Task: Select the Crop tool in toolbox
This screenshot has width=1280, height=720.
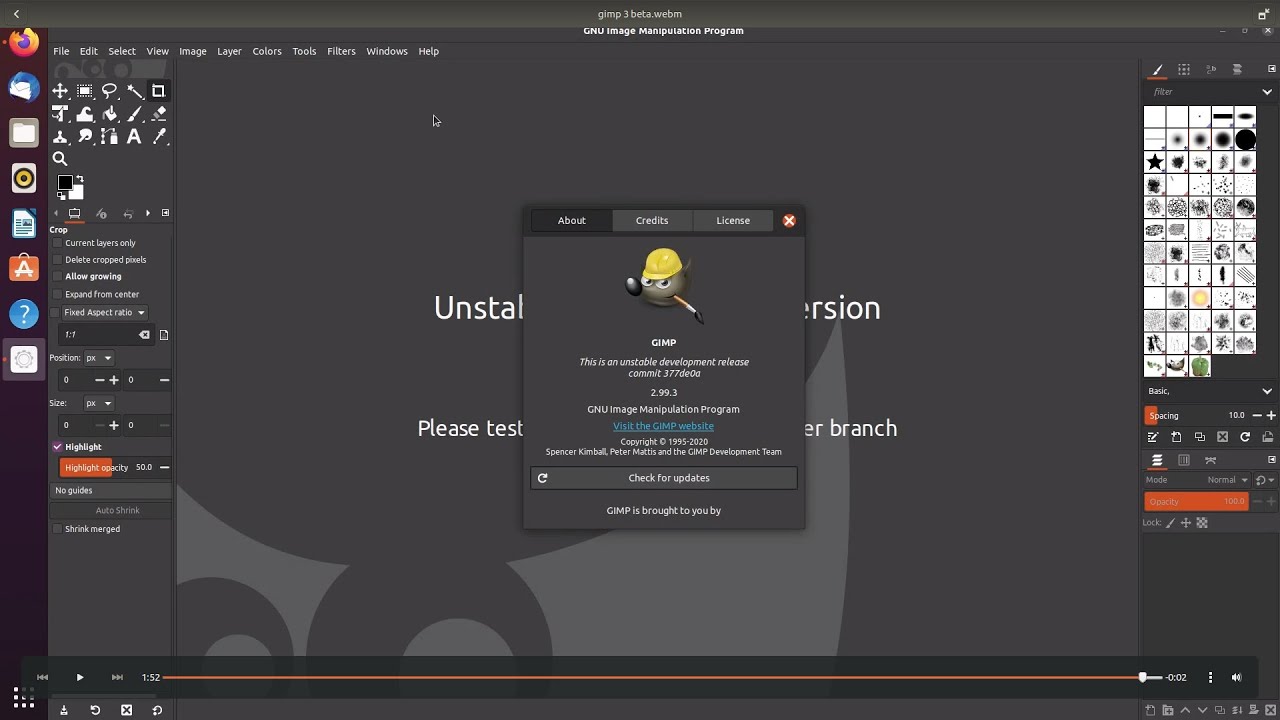Action: coord(158,91)
